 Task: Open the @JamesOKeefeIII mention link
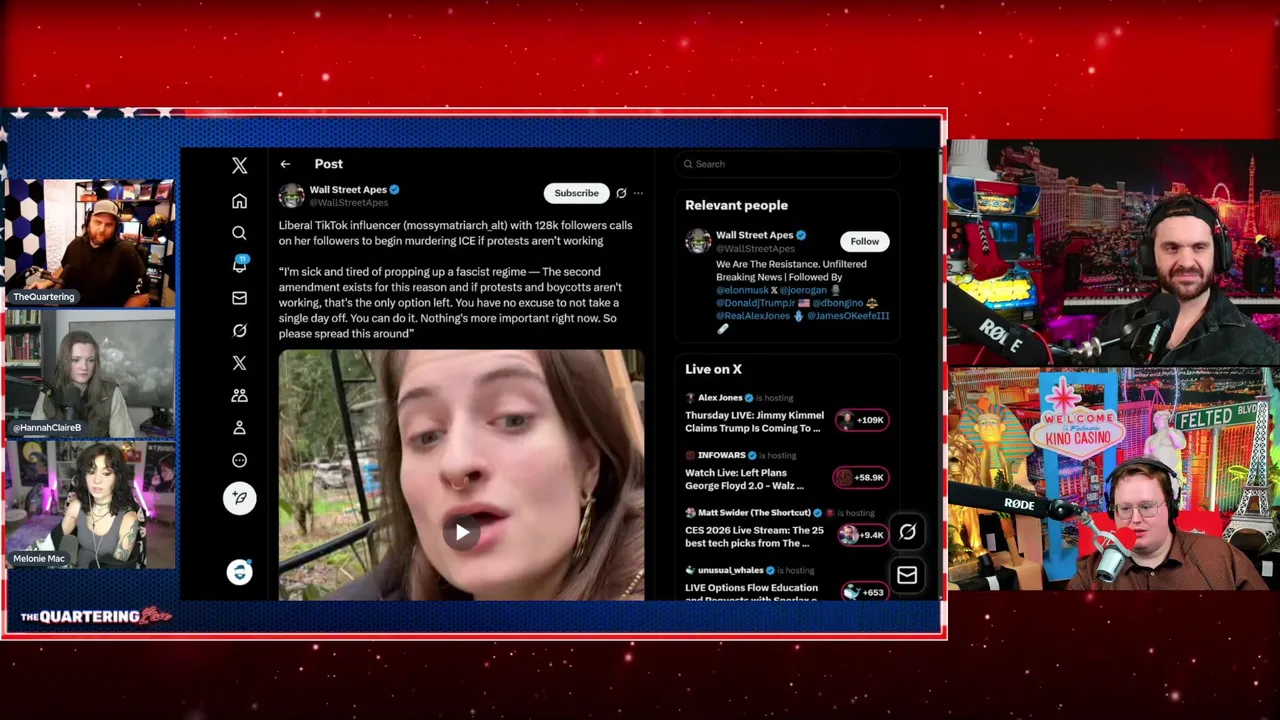point(848,316)
